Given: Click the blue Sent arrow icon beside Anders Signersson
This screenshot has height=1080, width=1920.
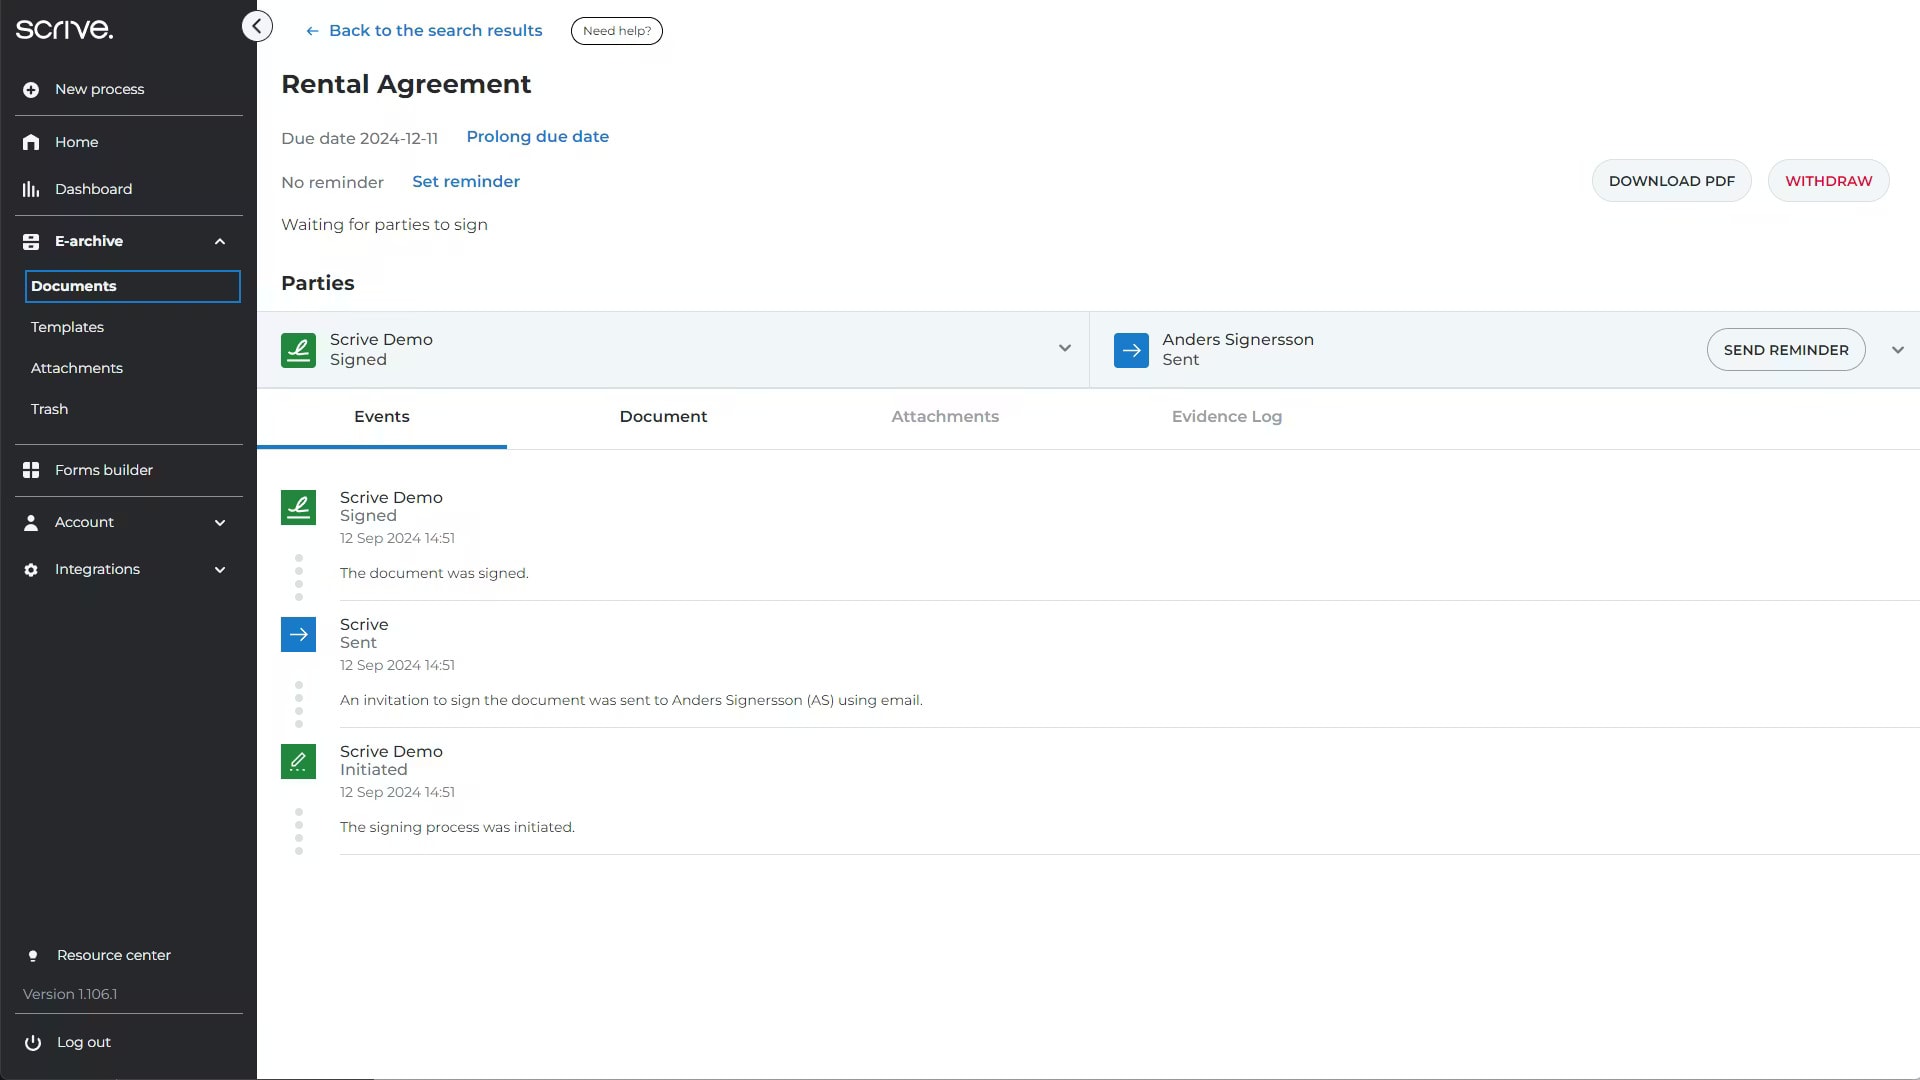Looking at the screenshot, I should point(1131,350).
